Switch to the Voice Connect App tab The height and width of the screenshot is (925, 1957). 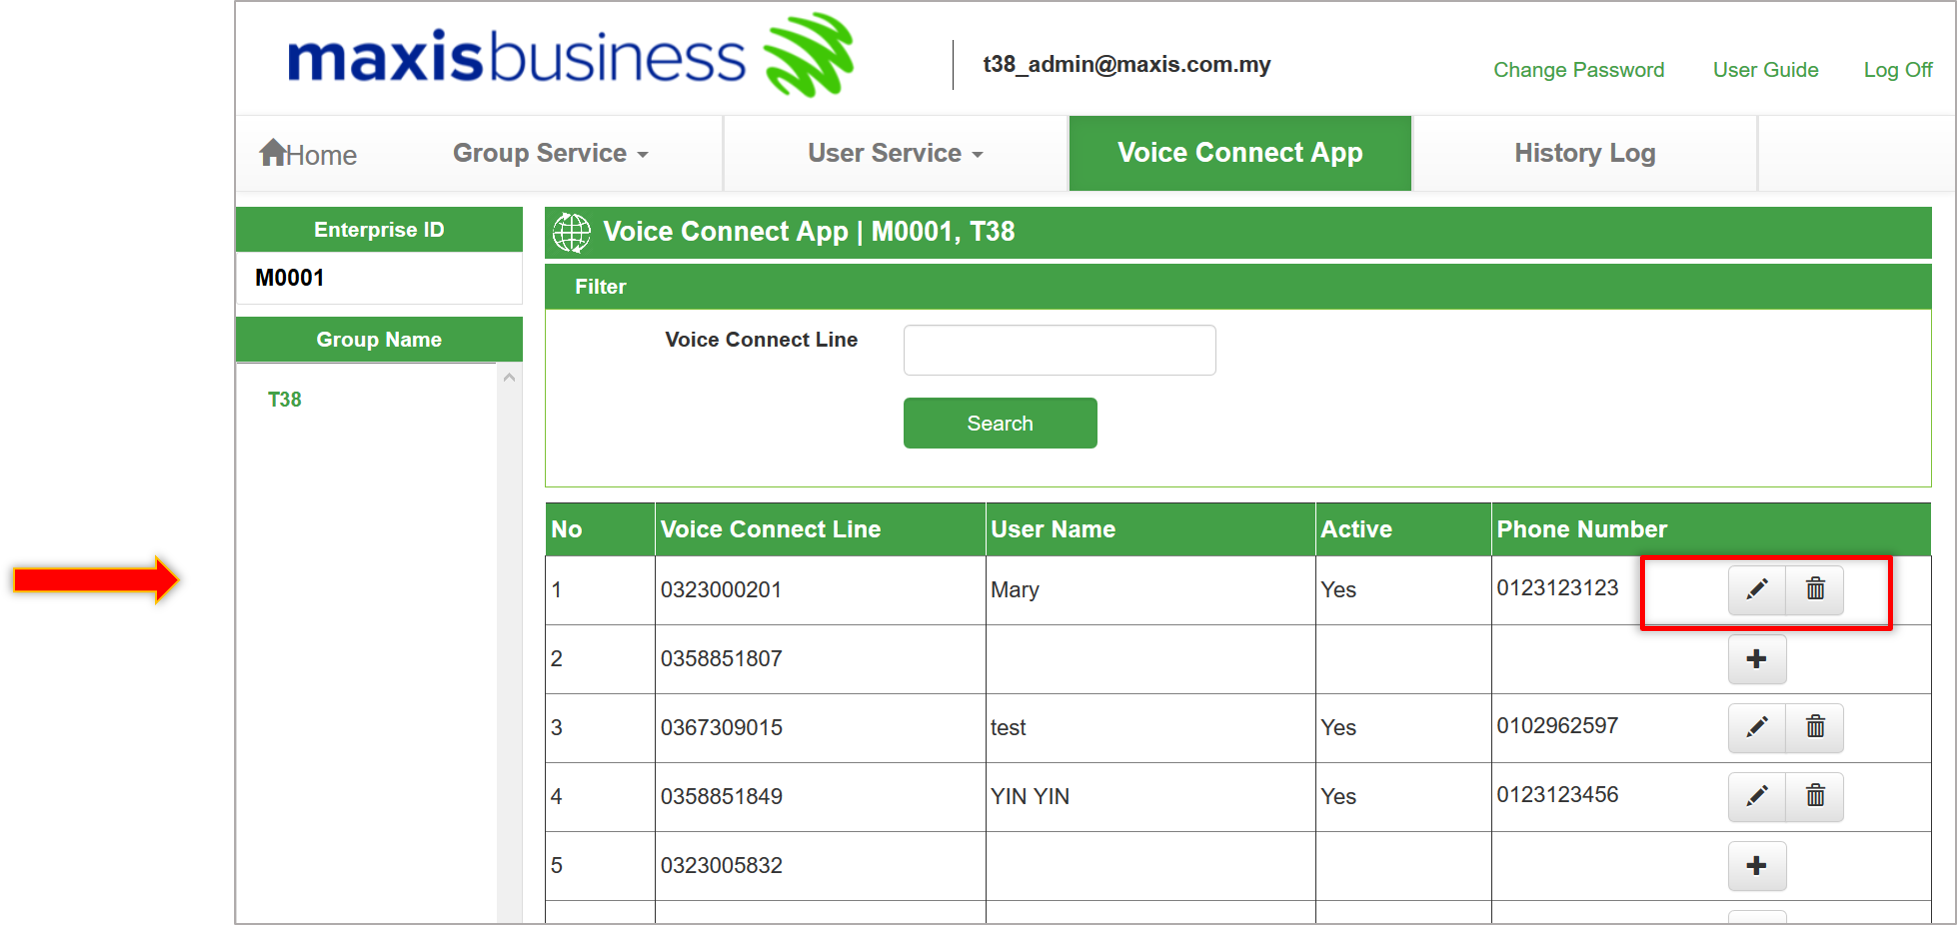[1239, 153]
